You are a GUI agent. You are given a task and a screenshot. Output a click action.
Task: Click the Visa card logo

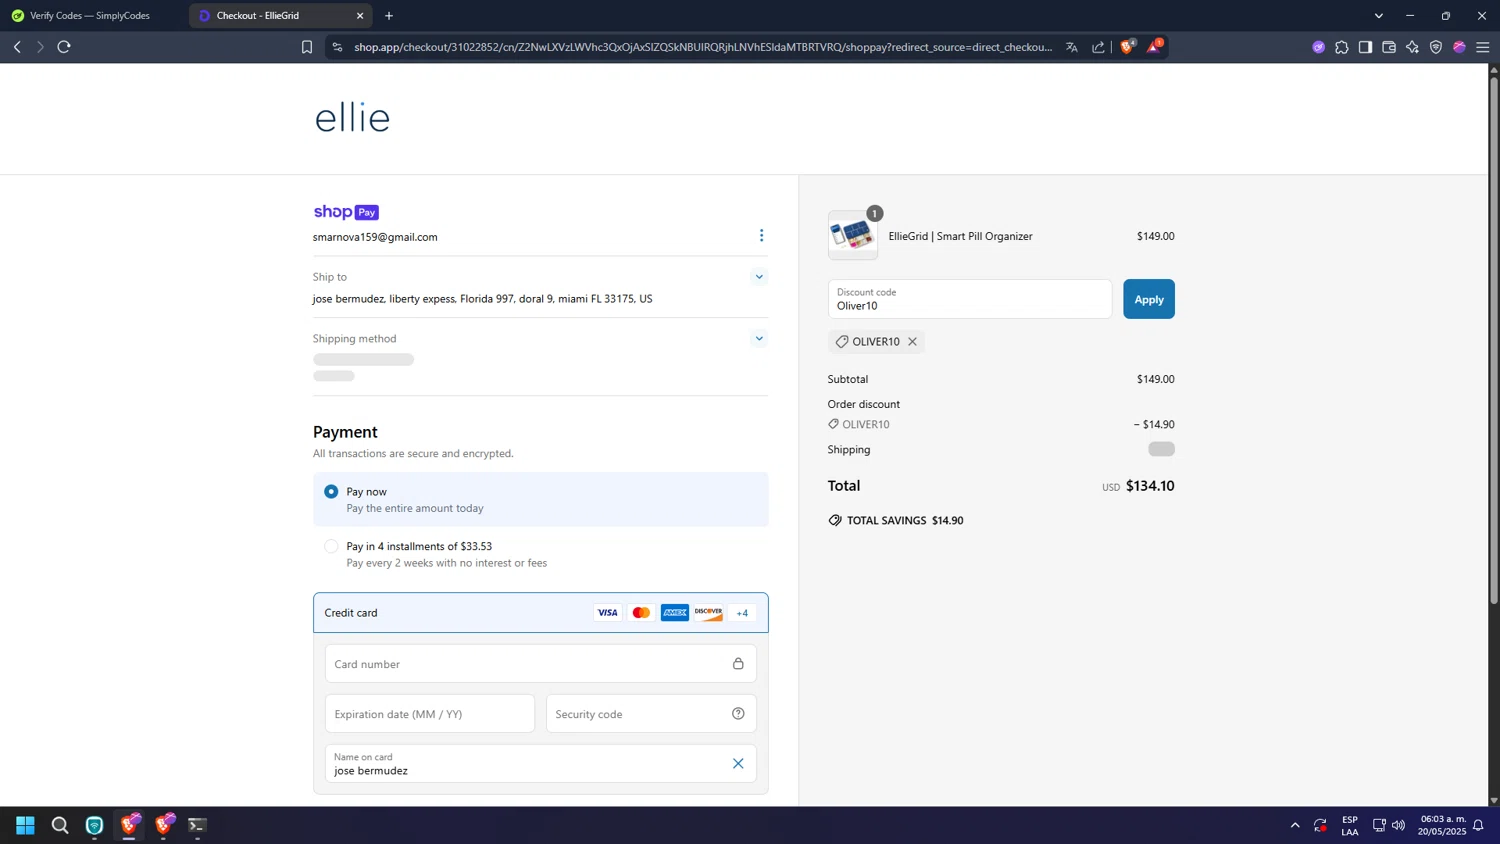pos(607,613)
